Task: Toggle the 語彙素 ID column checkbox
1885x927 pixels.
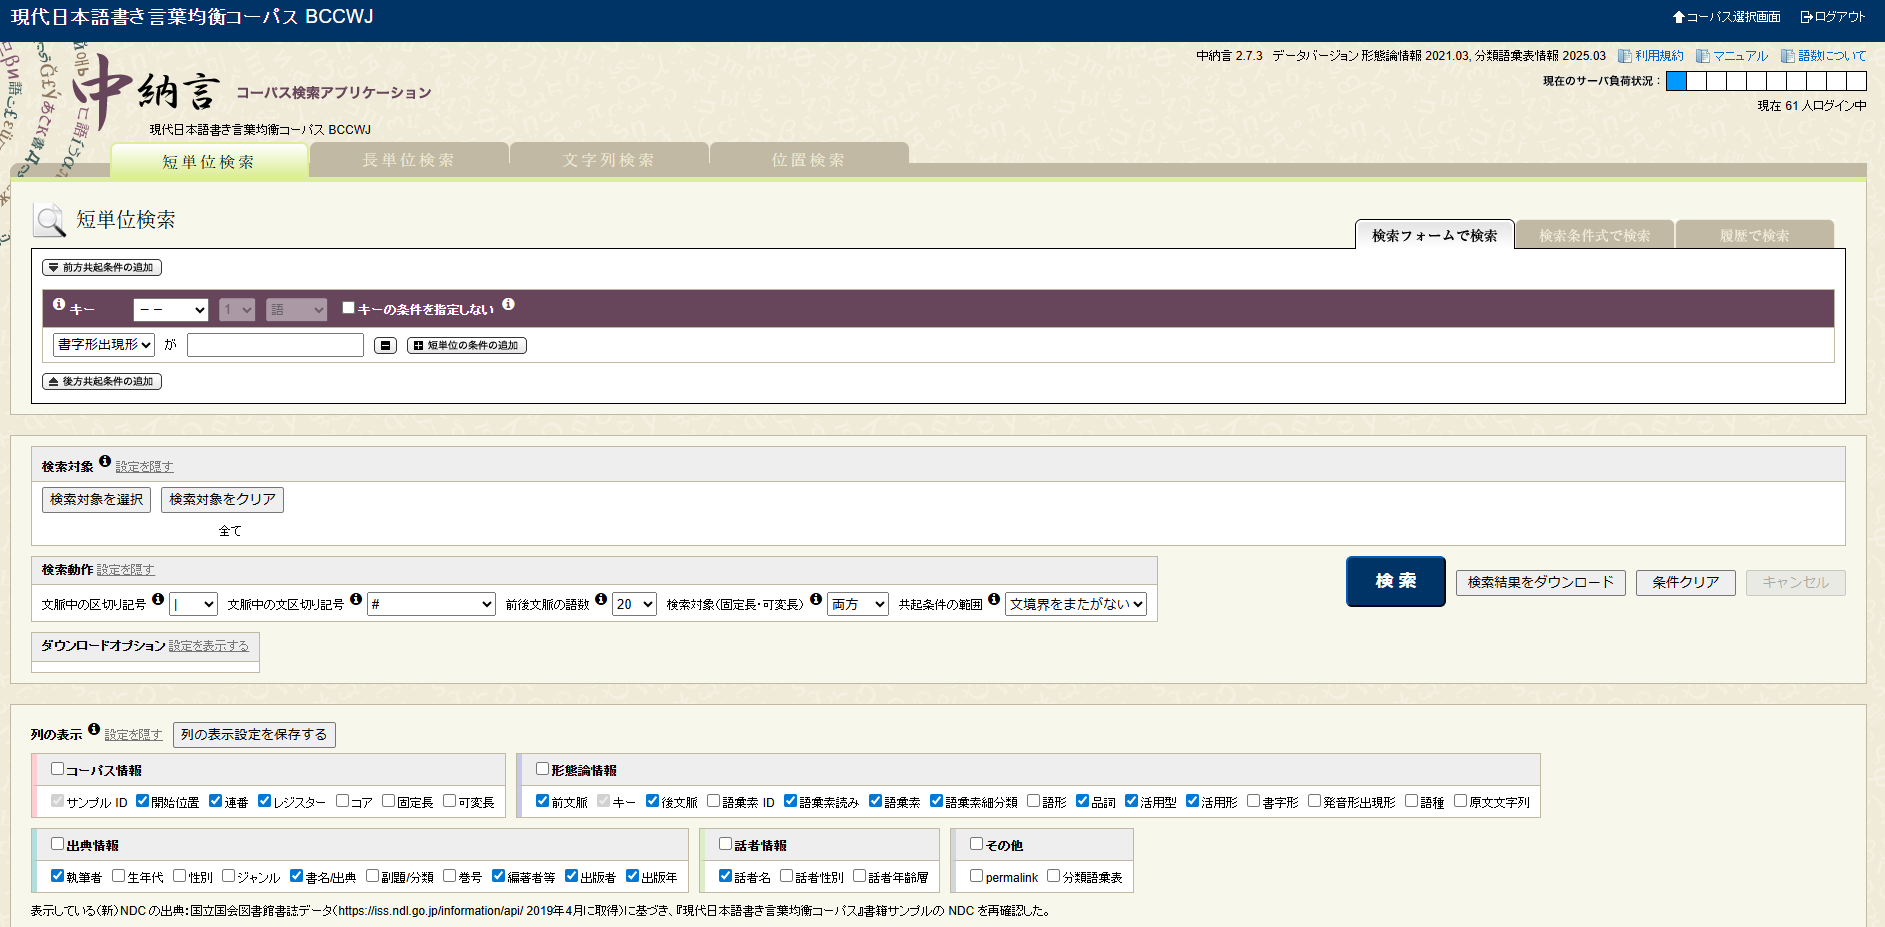Action: click(714, 801)
